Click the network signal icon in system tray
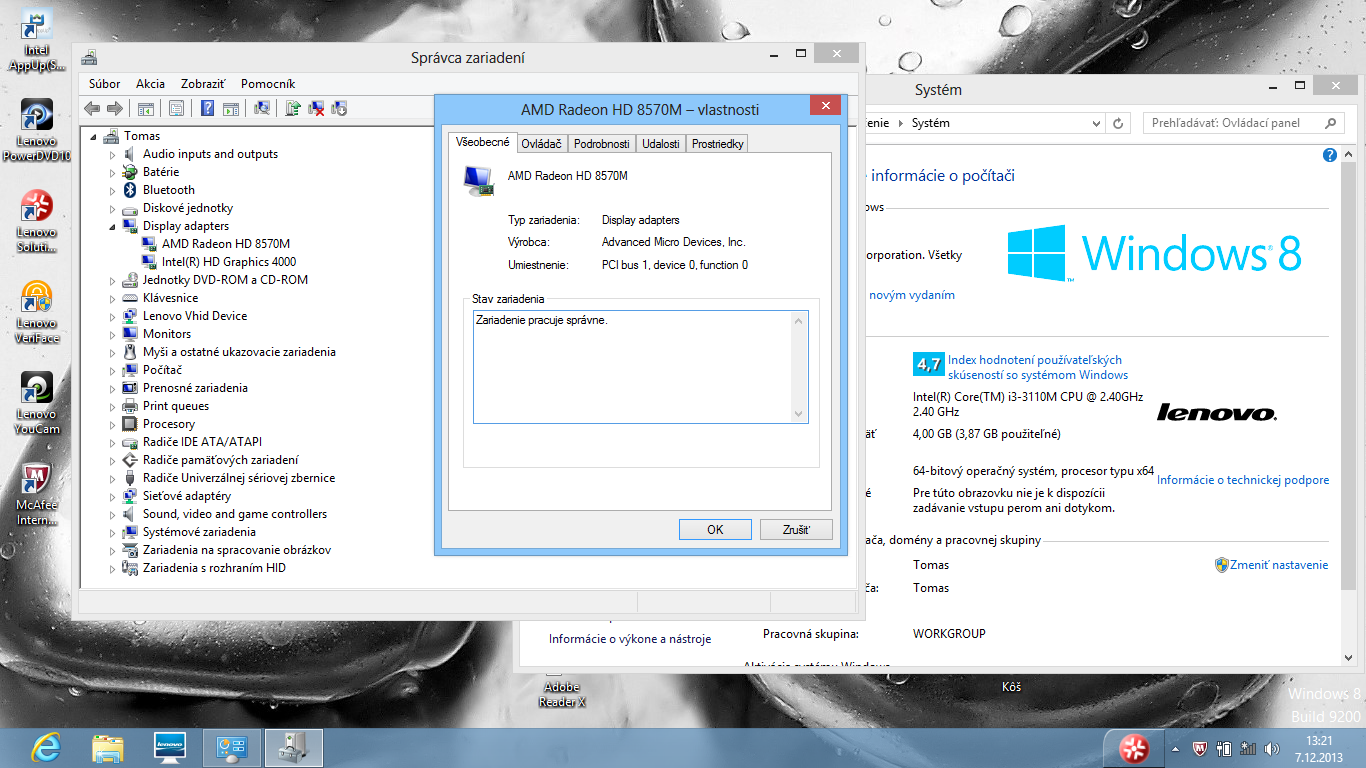Image resolution: width=1366 pixels, height=768 pixels. click(x=1249, y=748)
